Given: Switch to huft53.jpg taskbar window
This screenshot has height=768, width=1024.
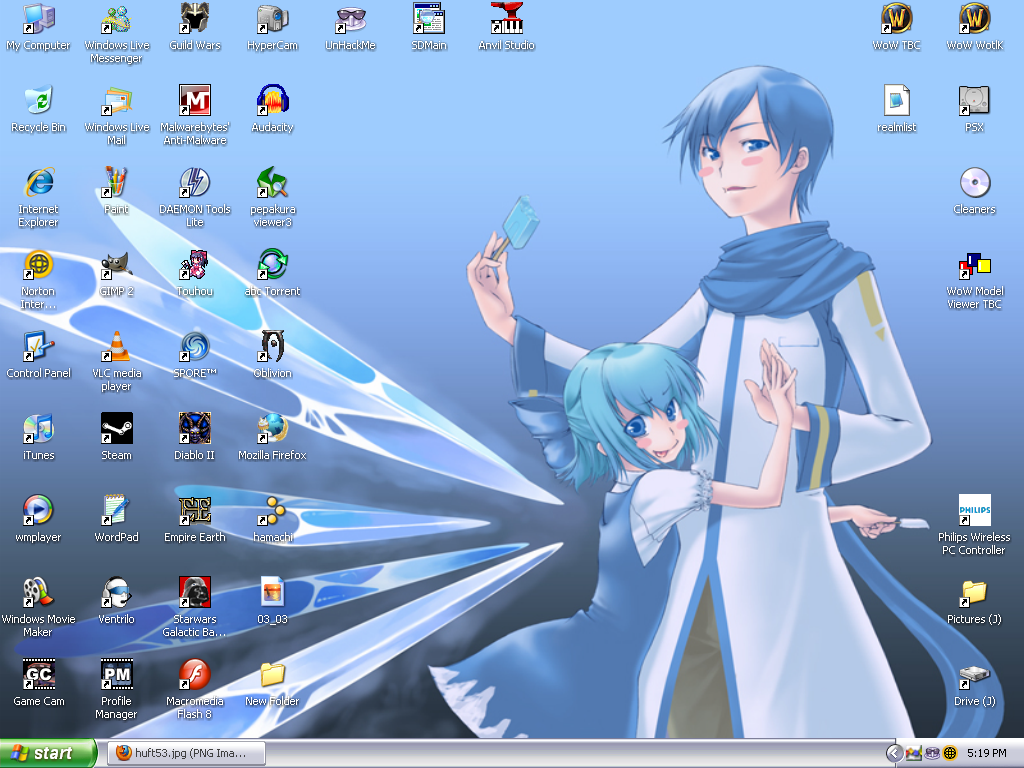Looking at the screenshot, I should point(188,753).
